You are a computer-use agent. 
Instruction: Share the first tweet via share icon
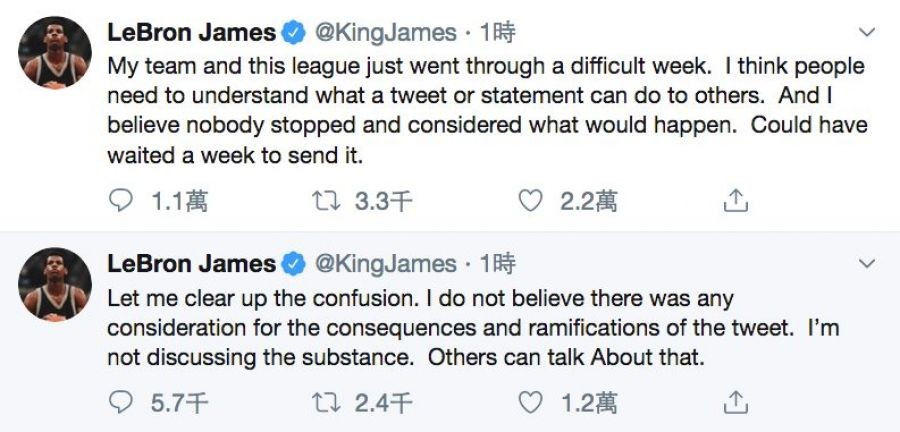click(735, 202)
